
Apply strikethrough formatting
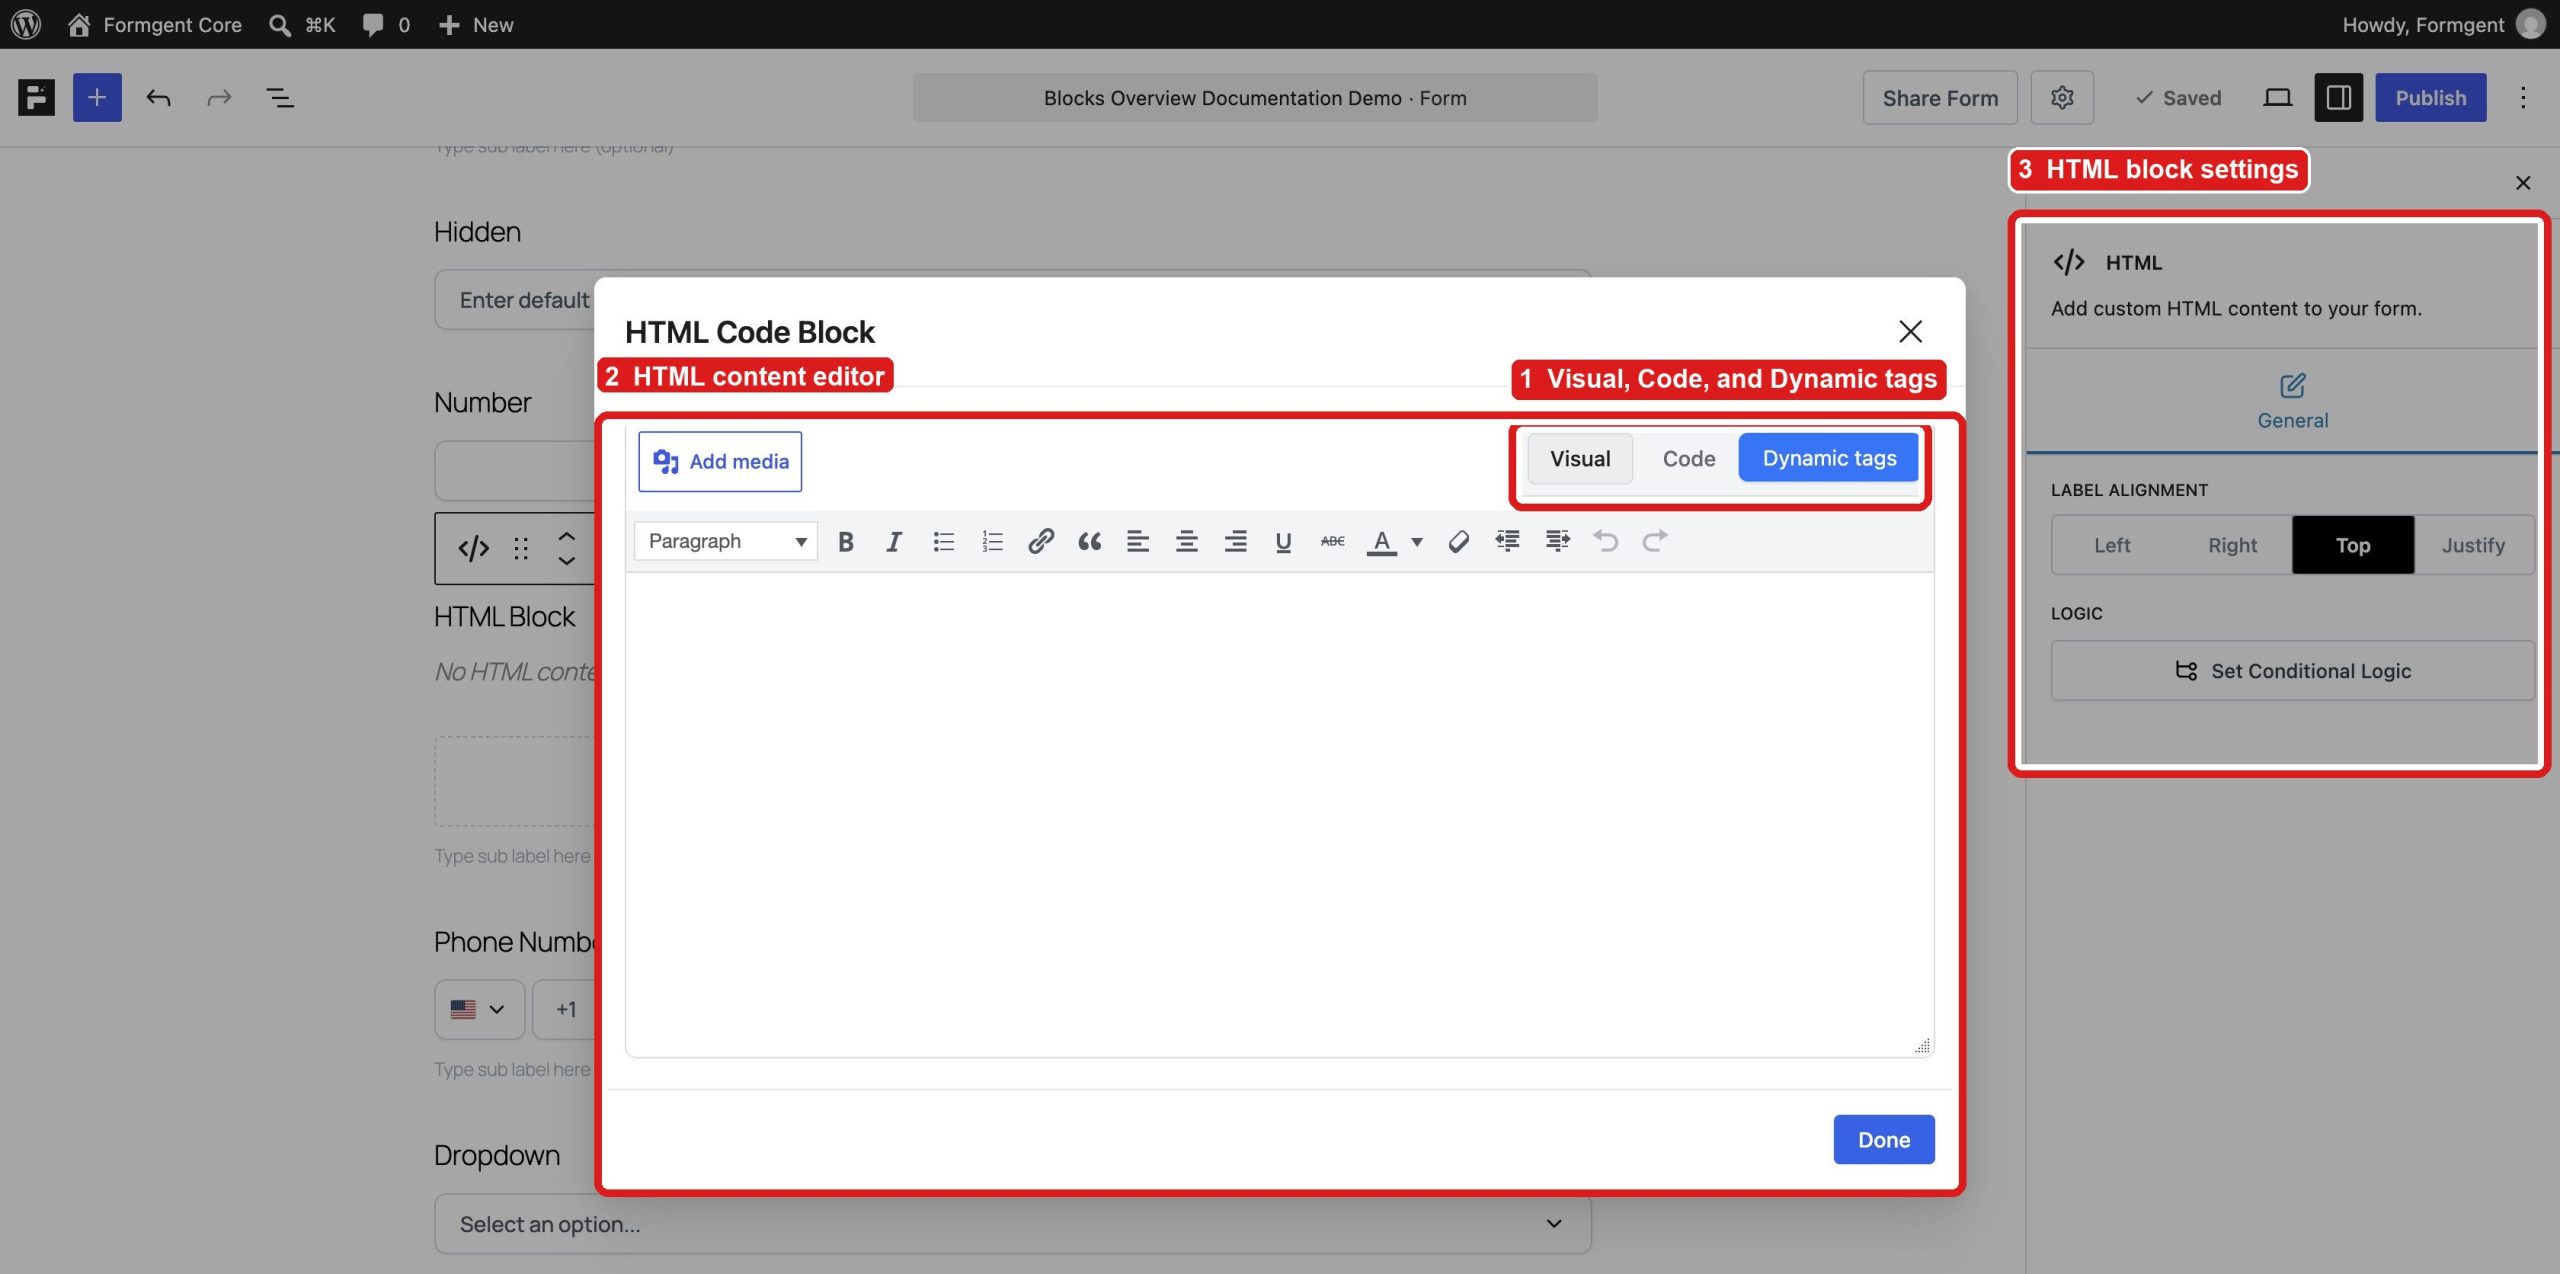[x=1332, y=541]
